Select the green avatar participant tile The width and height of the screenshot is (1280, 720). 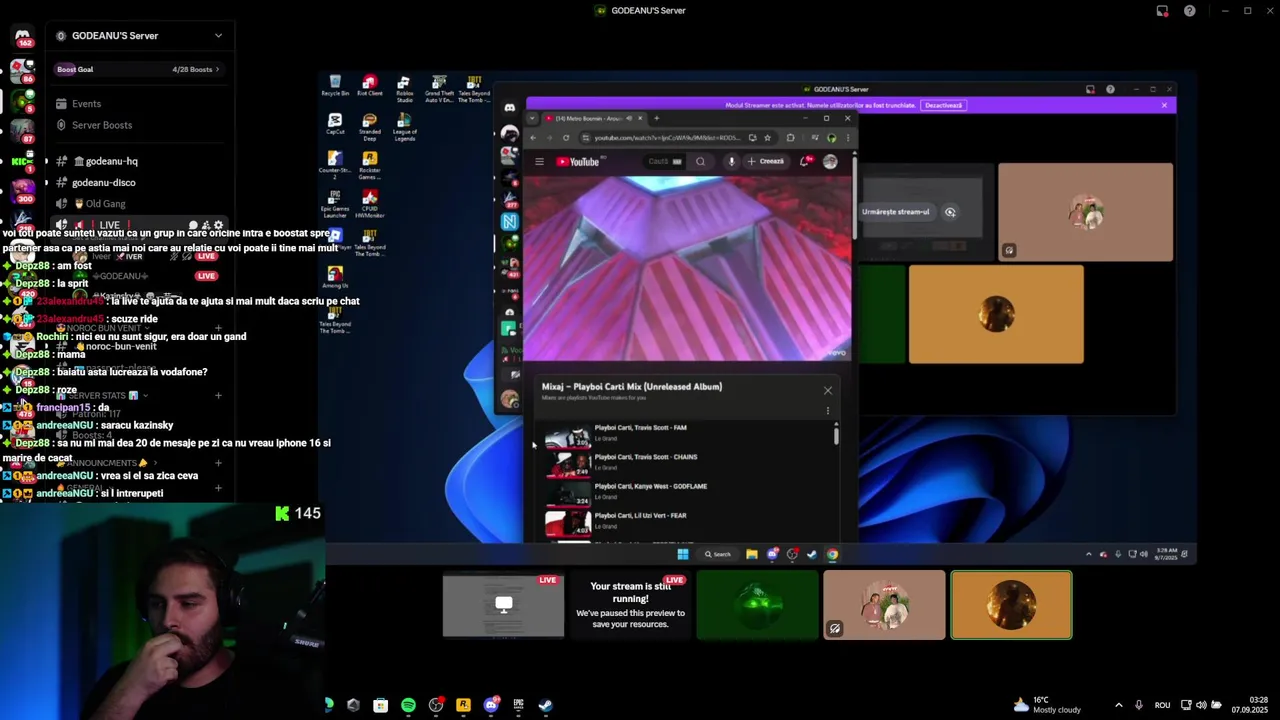coord(757,605)
